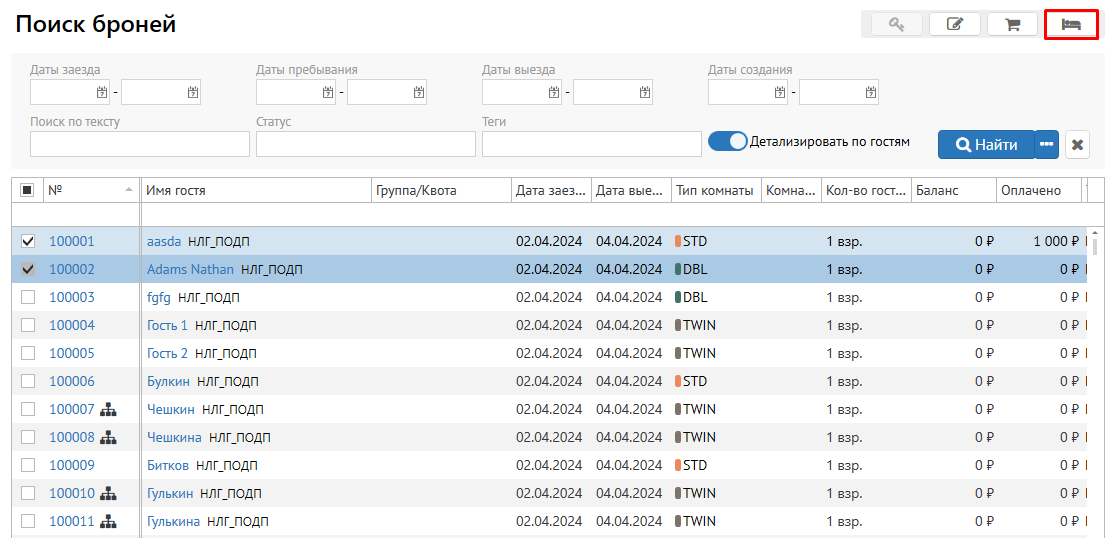This screenshot has width=1116, height=538.
Task: Click the 'Поиск по тексту' input field
Action: [x=139, y=144]
